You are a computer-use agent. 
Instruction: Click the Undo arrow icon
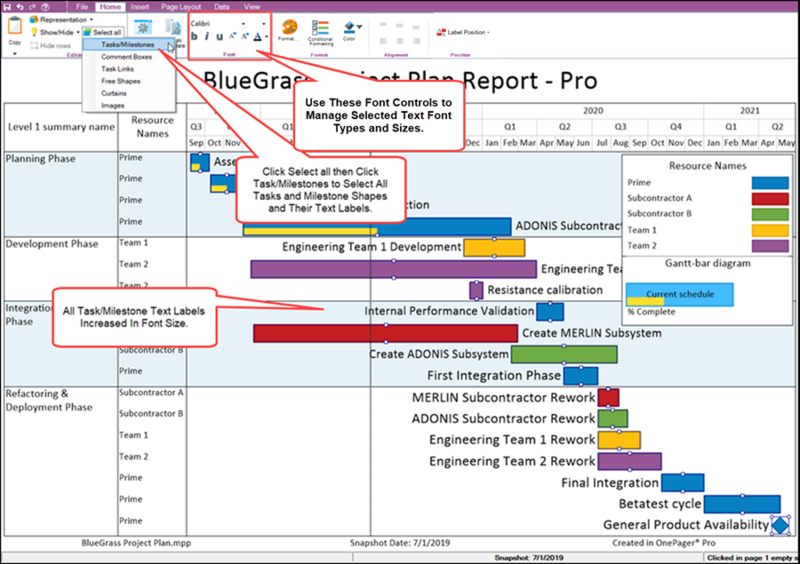pyautogui.click(x=20, y=7)
